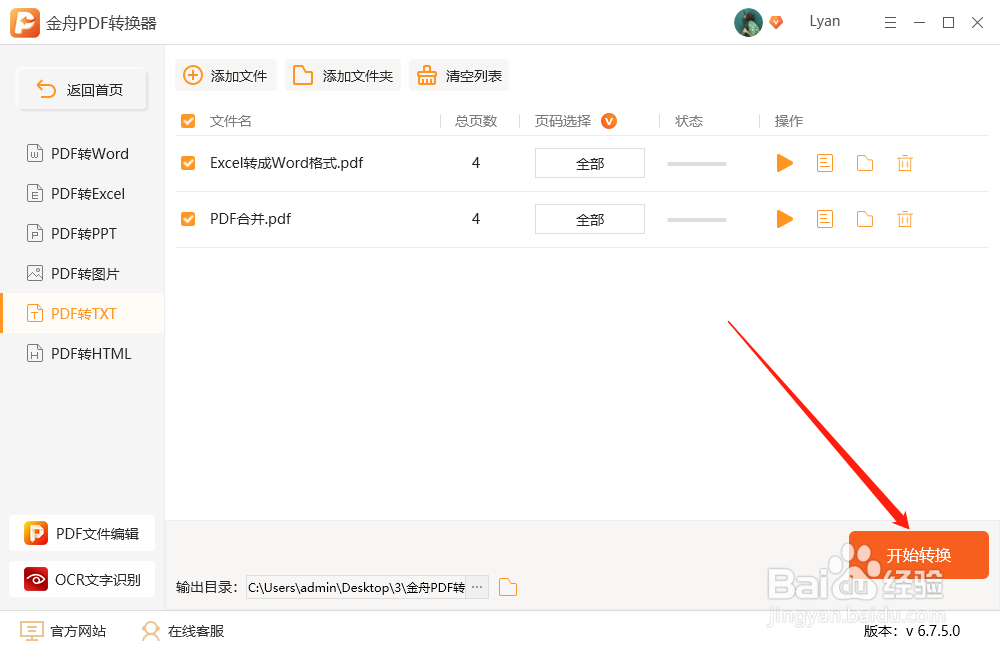
Task: Click the 金舟PDF转换器 app logo
Action: 25,23
